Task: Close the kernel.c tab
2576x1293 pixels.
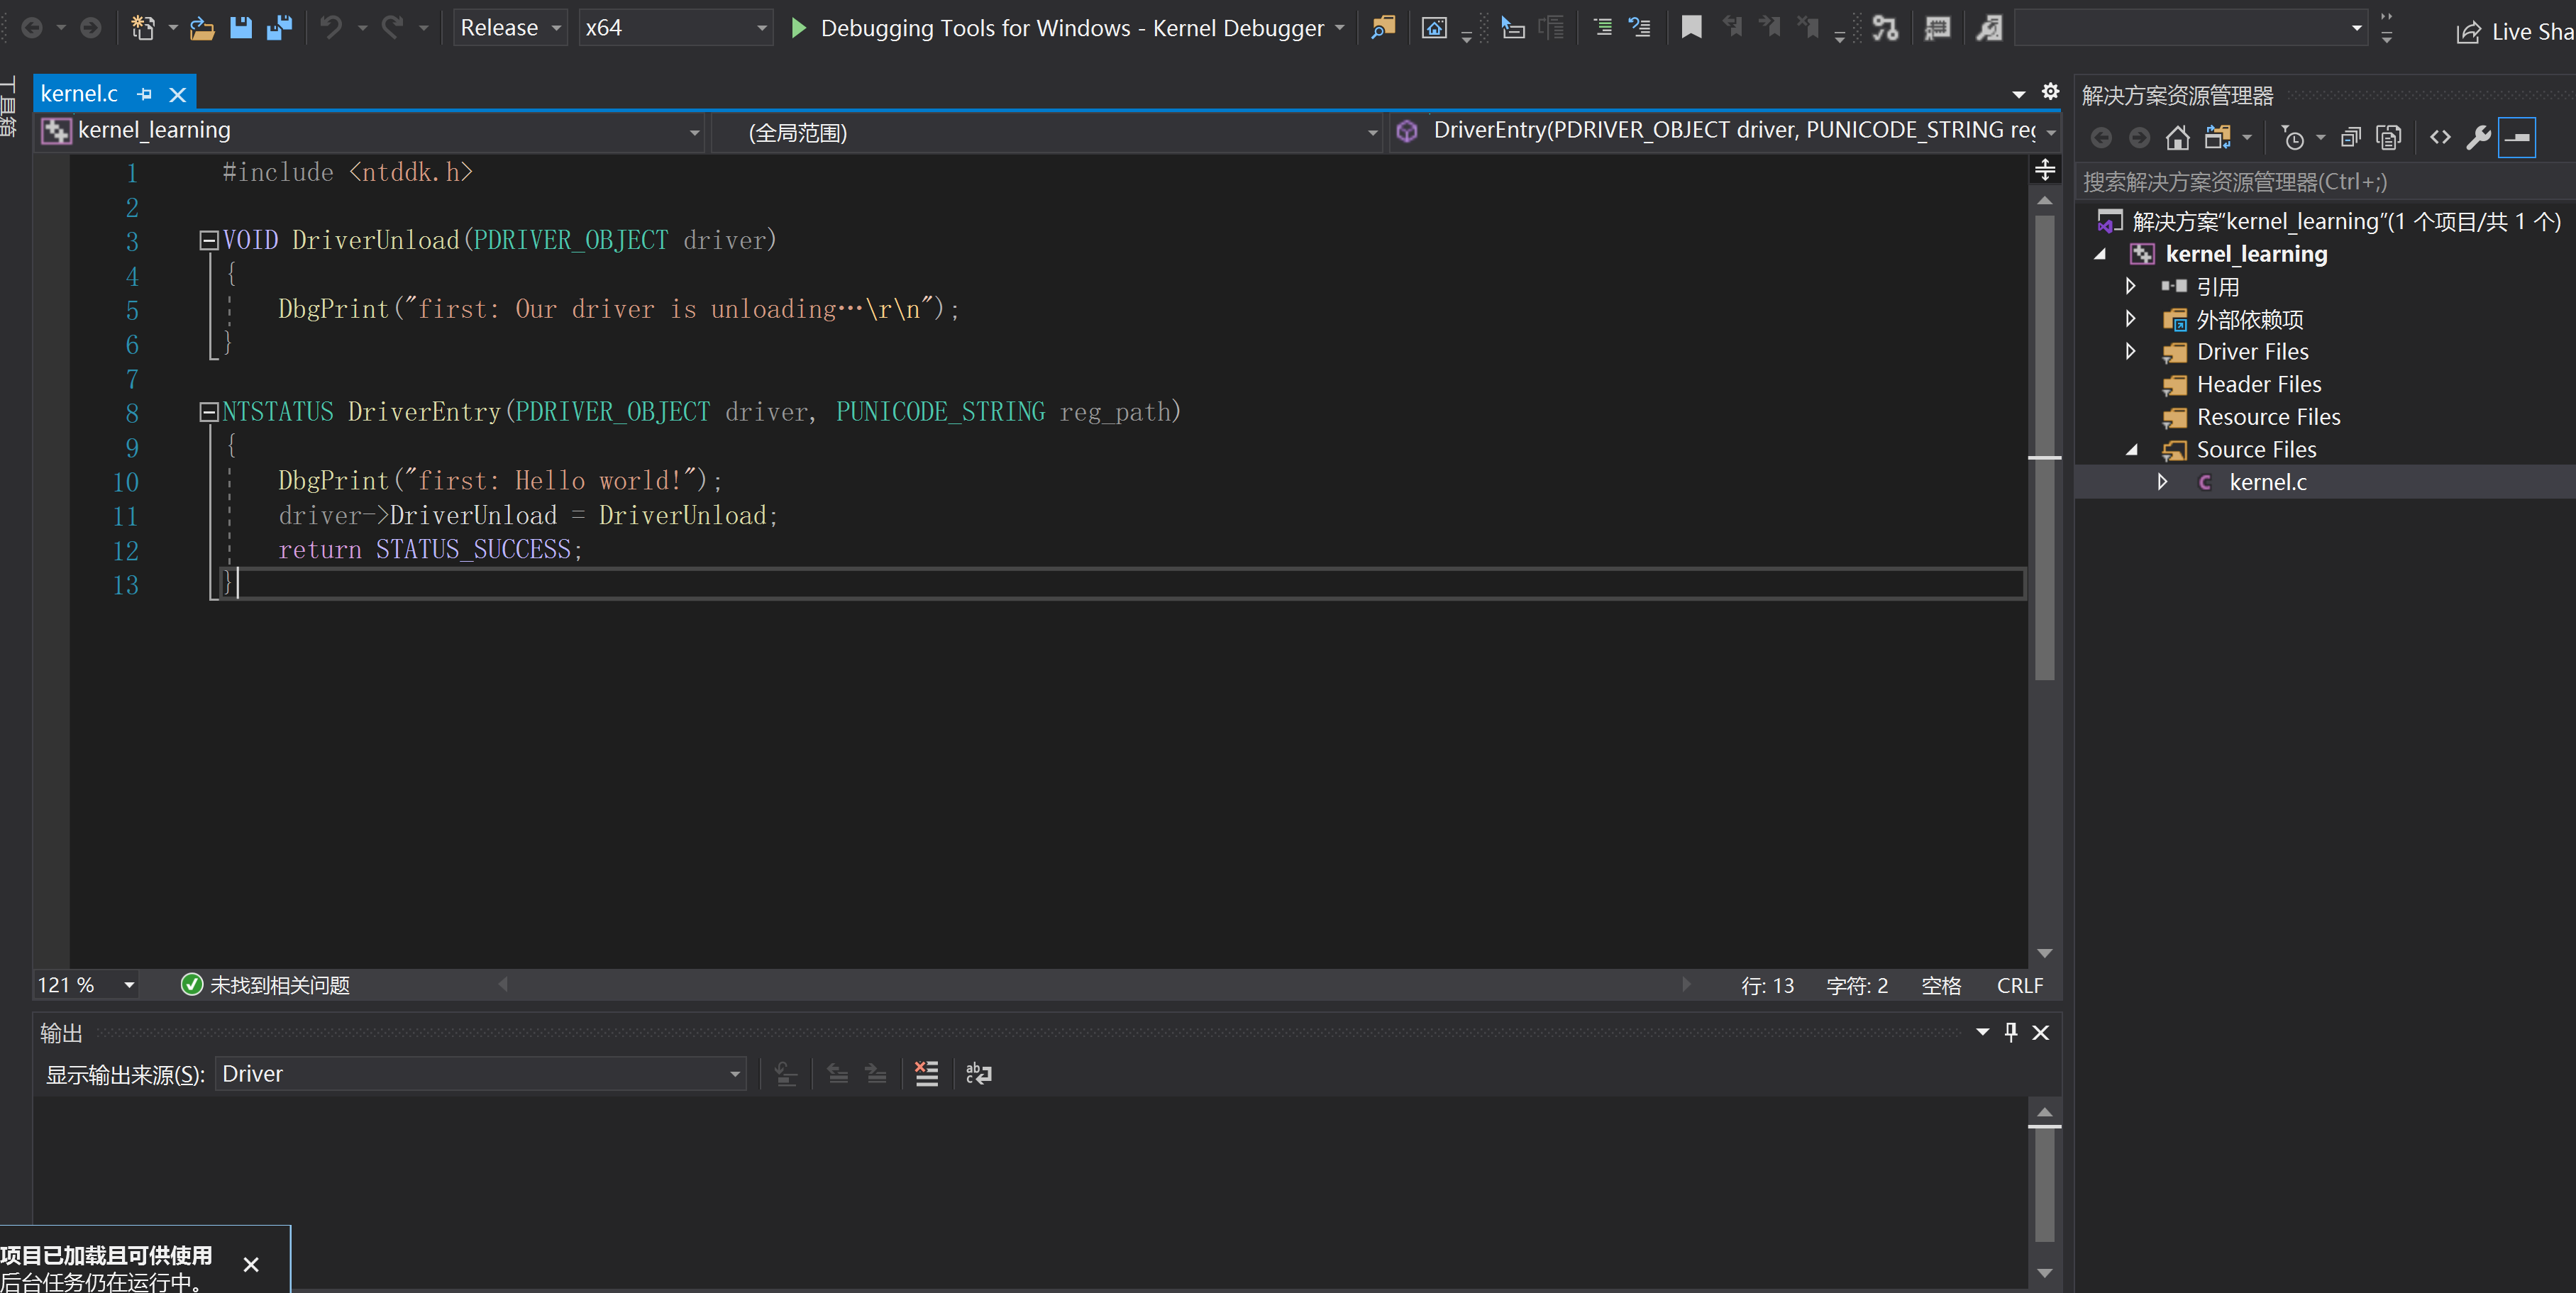Action: 178,95
